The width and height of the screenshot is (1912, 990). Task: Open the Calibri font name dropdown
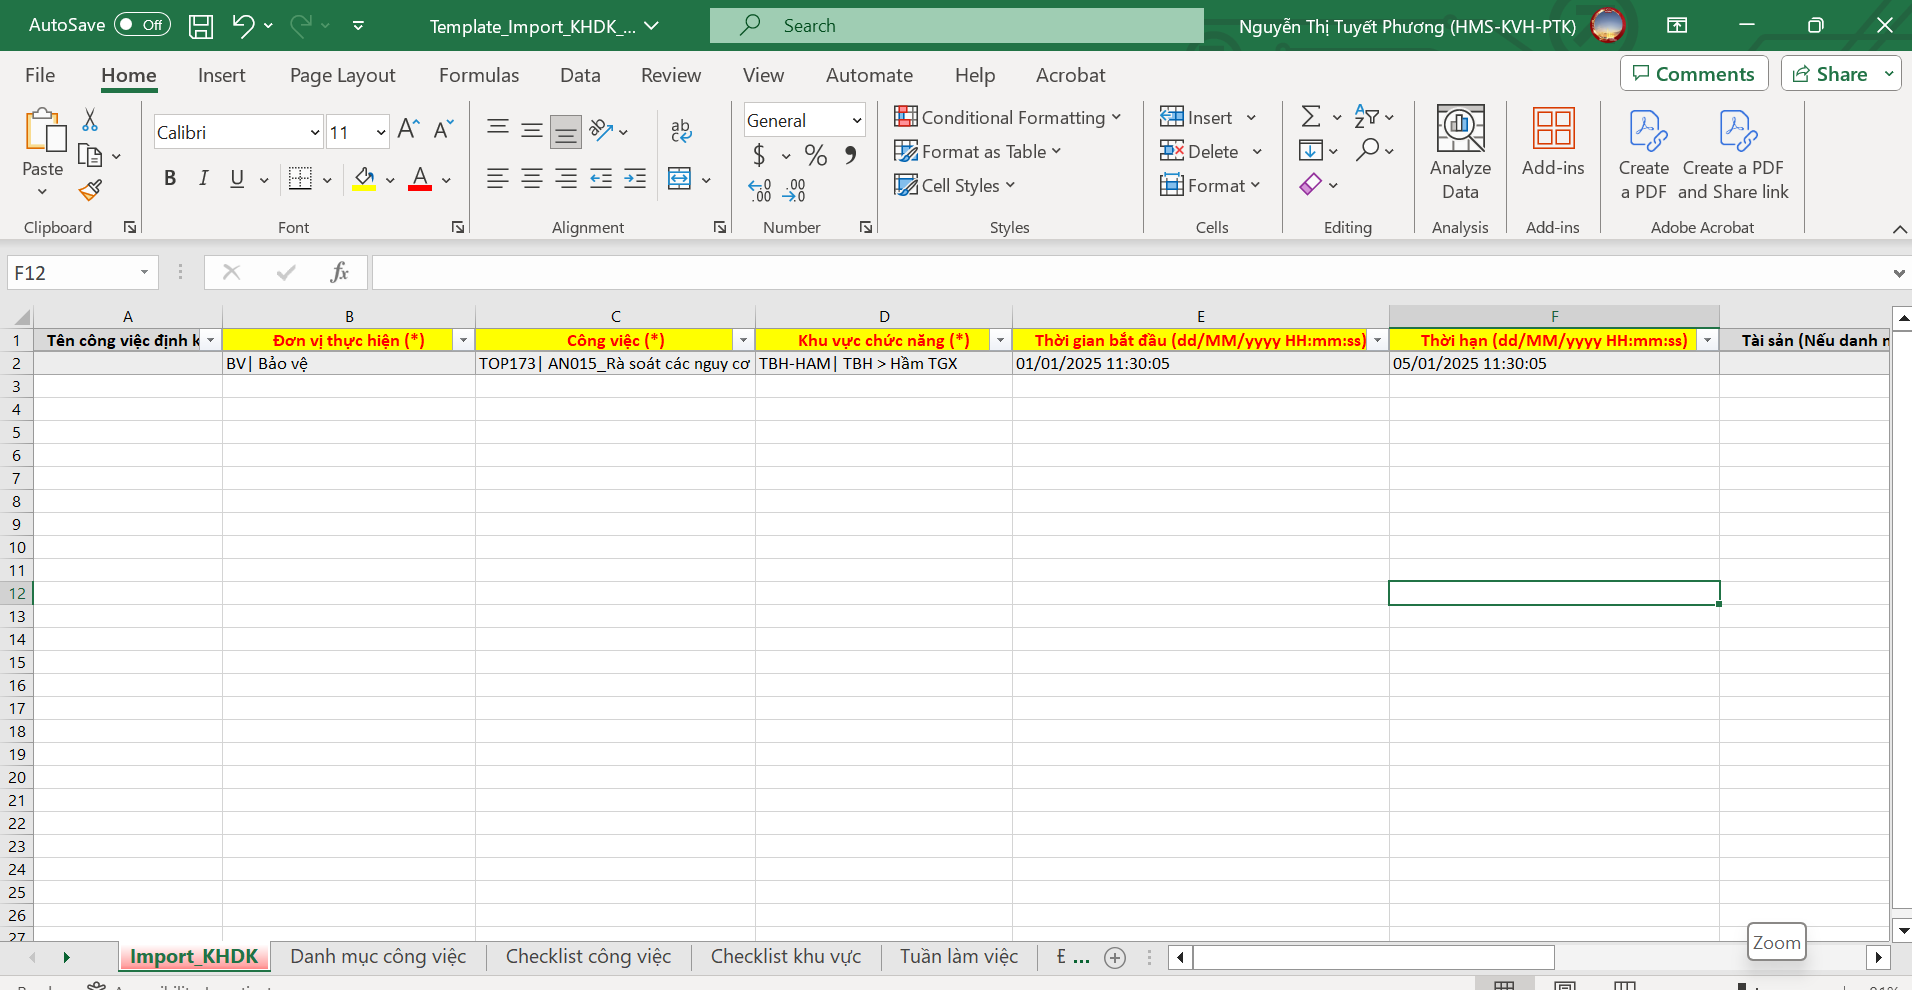[314, 133]
